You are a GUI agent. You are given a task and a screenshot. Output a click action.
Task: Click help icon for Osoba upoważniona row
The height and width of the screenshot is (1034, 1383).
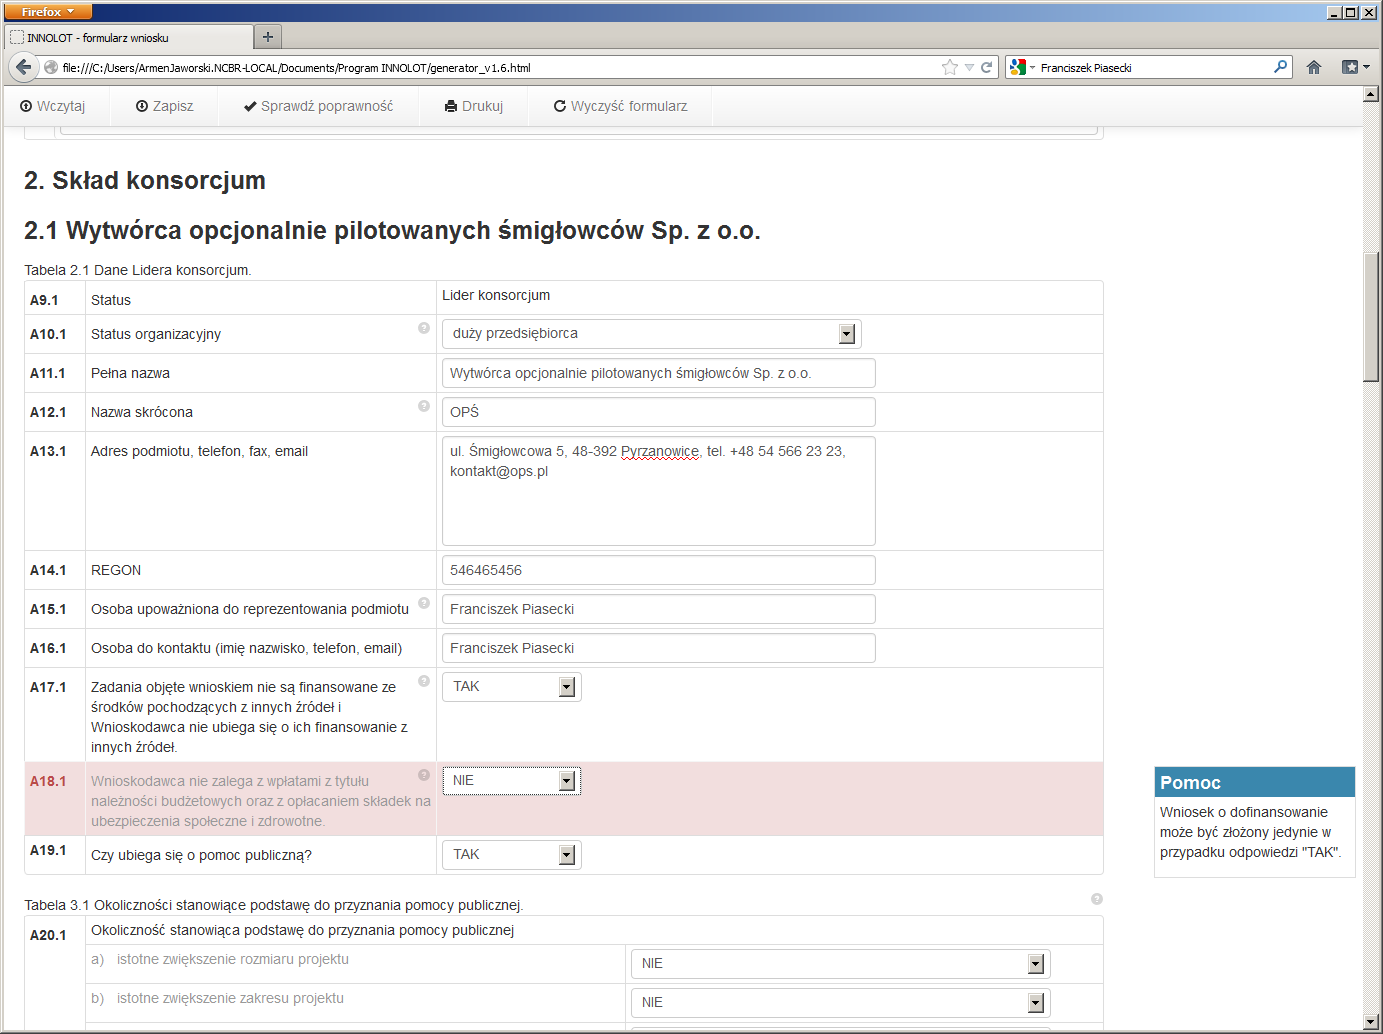click(424, 603)
